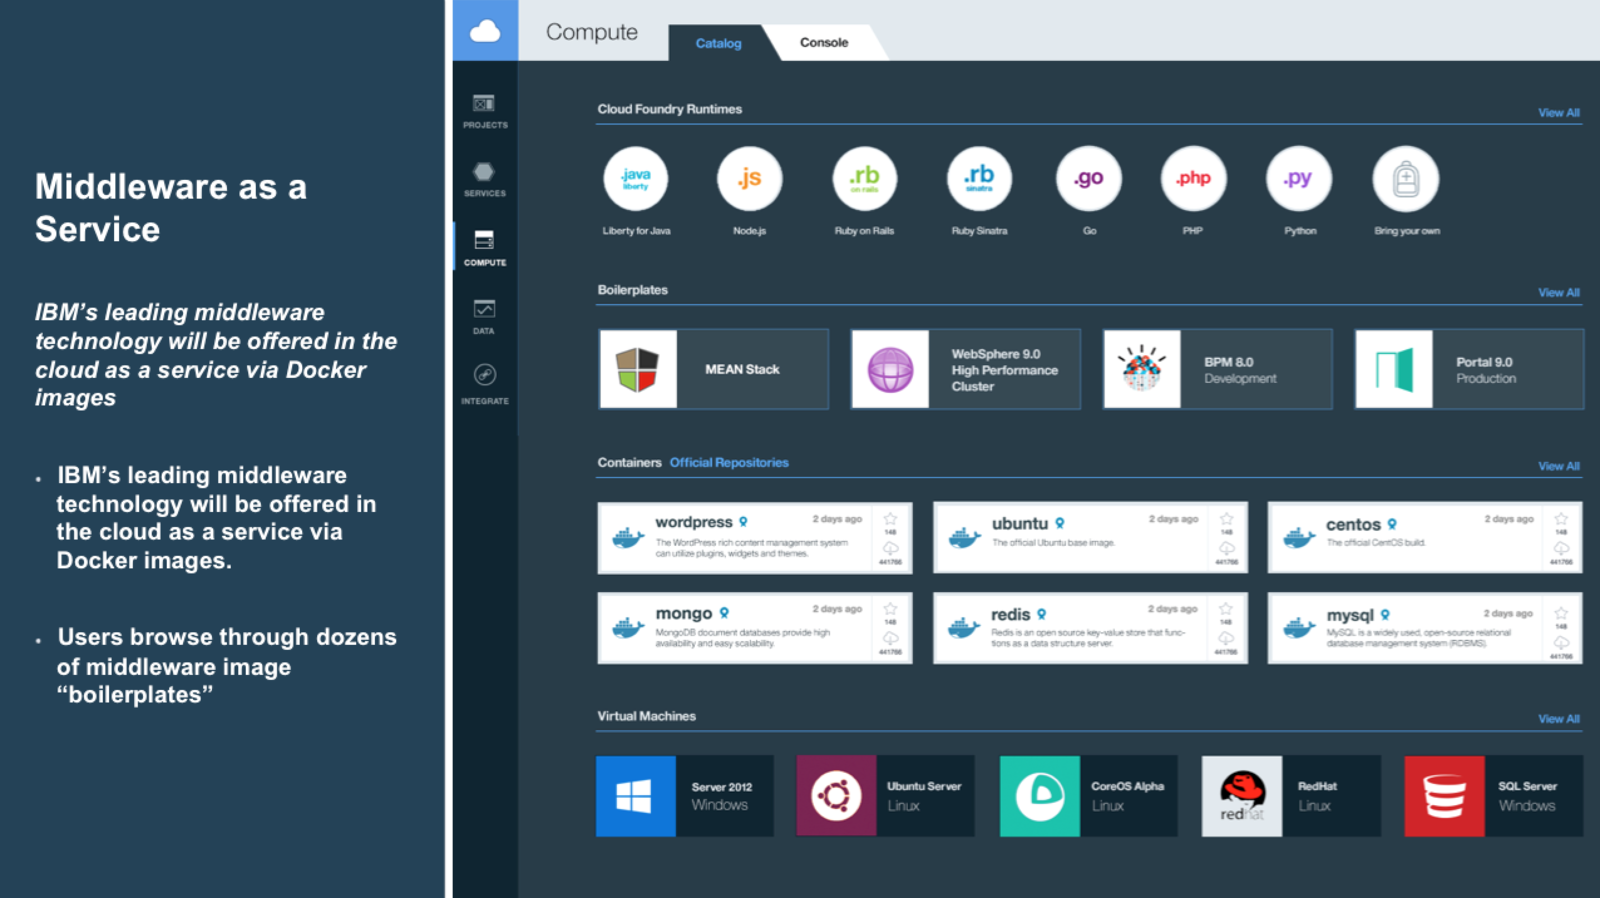Star the ubuntu container

point(1226,519)
